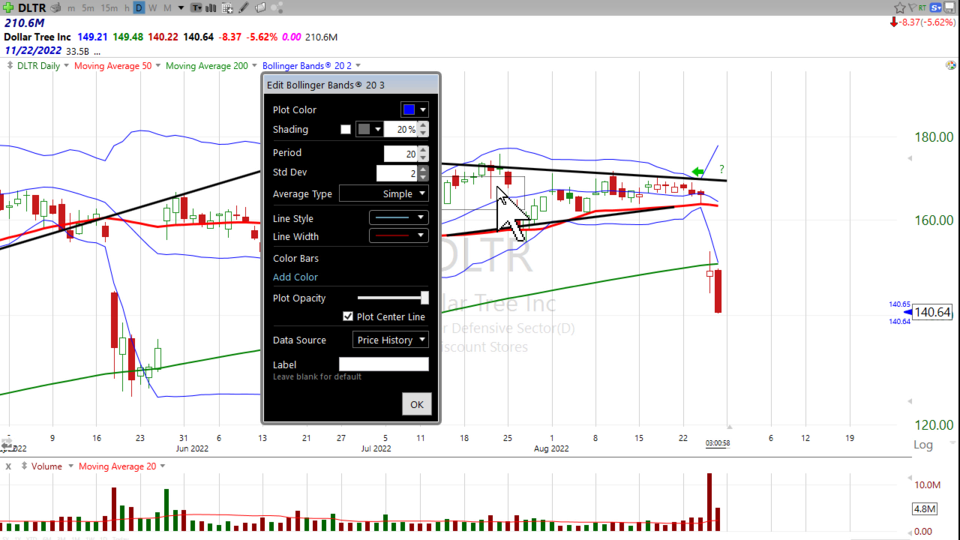The width and height of the screenshot is (960, 540).
Task: Click the Add Color link
Action: click(x=295, y=277)
